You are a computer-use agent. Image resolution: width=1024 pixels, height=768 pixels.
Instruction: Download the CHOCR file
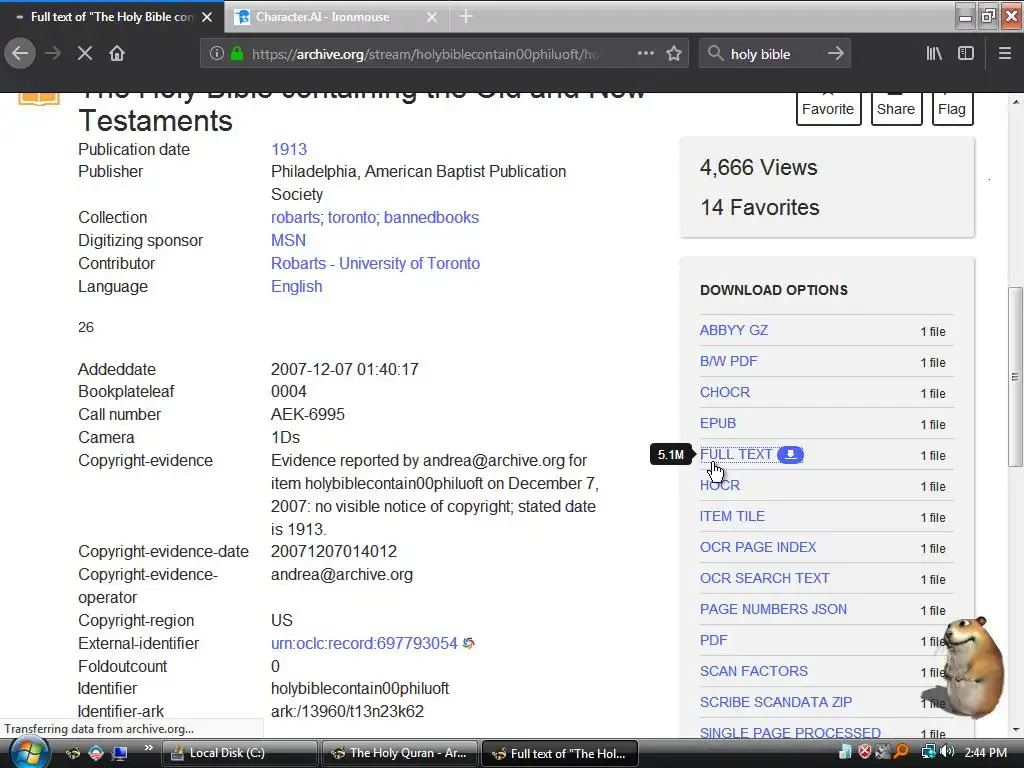tap(725, 392)
